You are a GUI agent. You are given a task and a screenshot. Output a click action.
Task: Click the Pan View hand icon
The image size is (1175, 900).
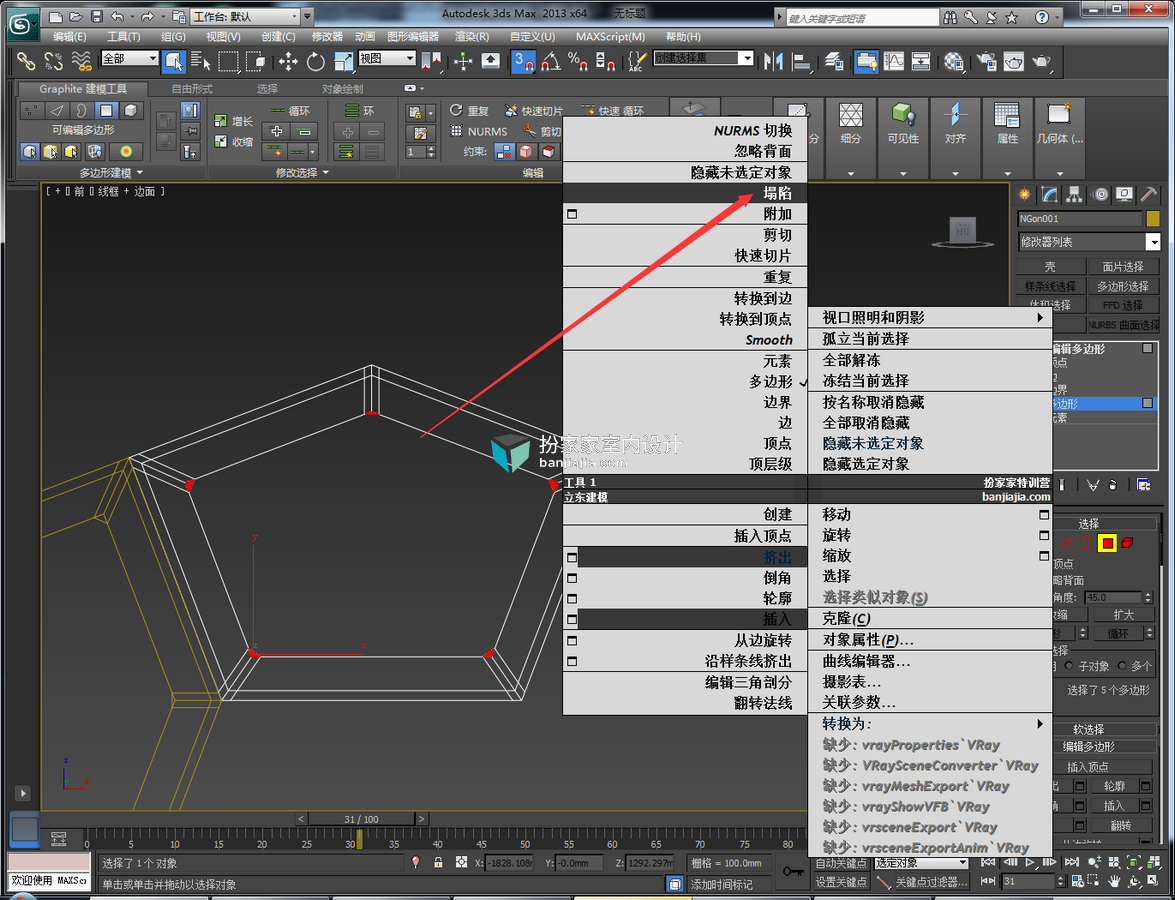1115,881
